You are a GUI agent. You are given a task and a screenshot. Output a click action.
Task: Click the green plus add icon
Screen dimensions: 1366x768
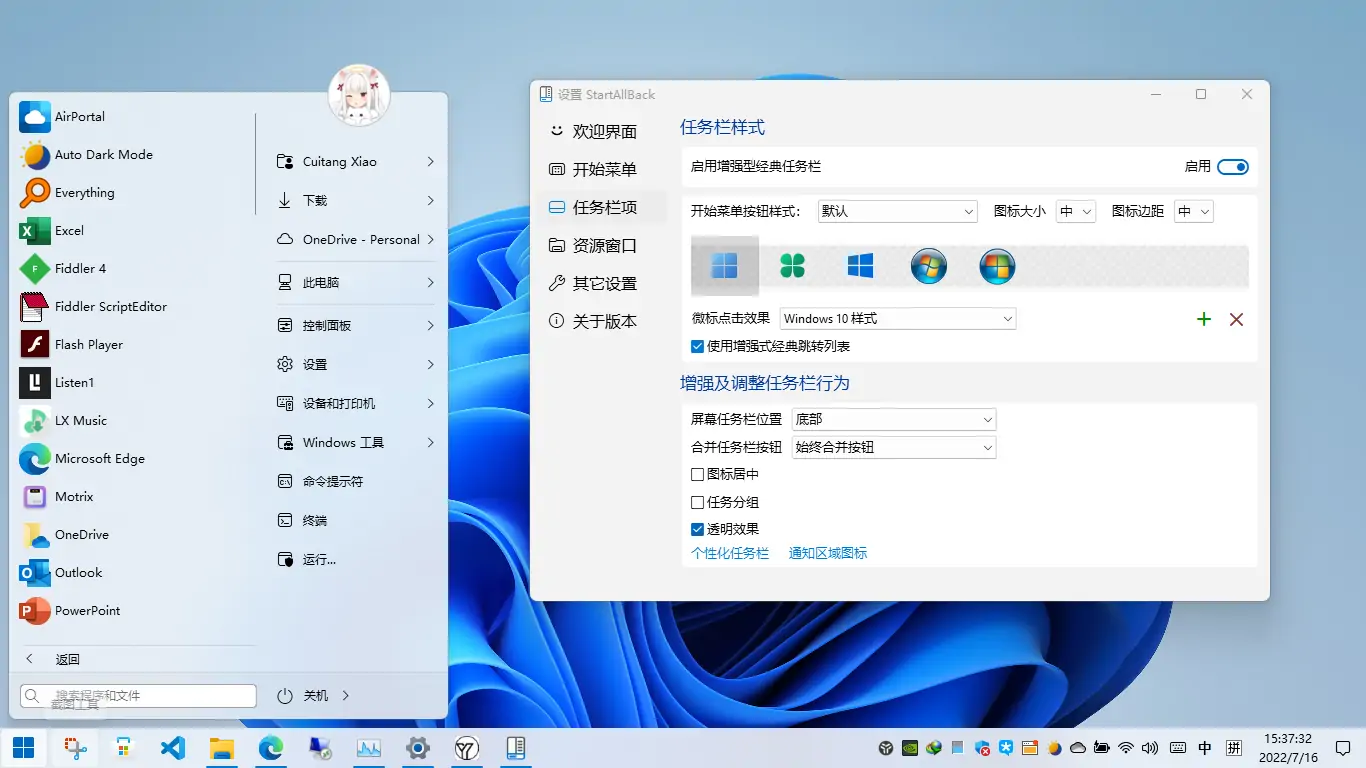(1204, 319)
